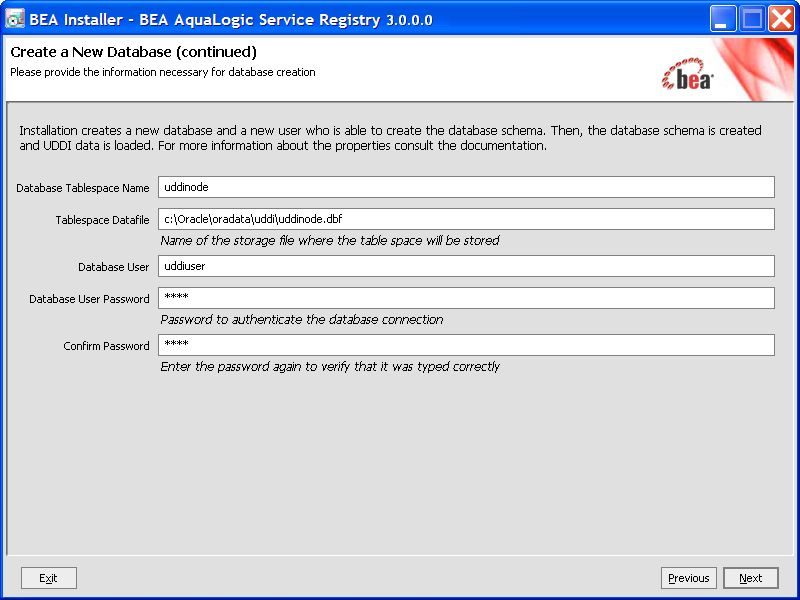The image size is (800, 600).
Task: Close the BEA Installer window
Action: coord(781,19)
